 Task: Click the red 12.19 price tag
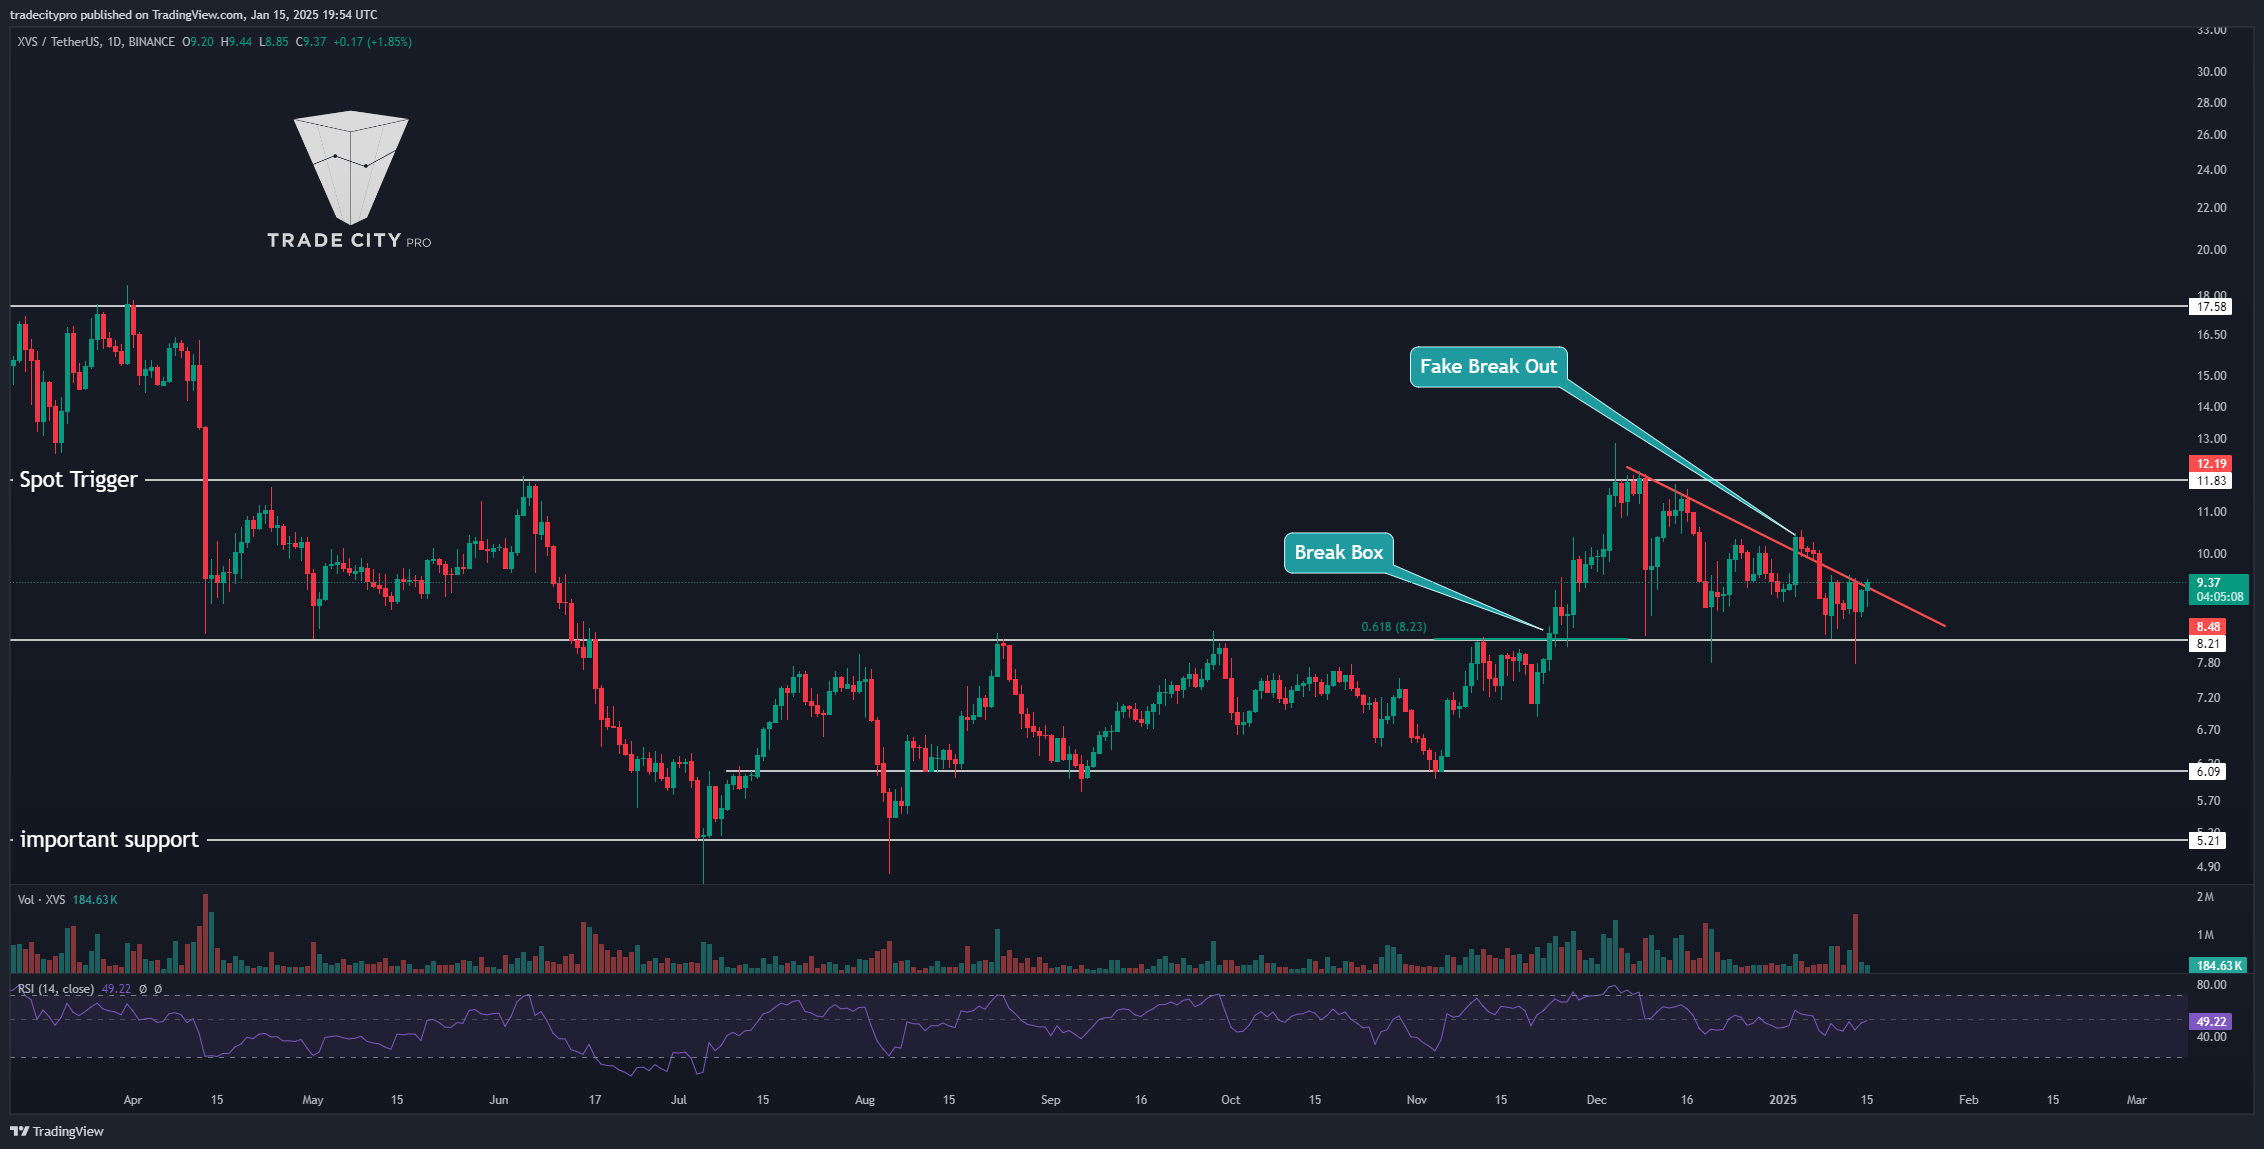pos(2211,464)
